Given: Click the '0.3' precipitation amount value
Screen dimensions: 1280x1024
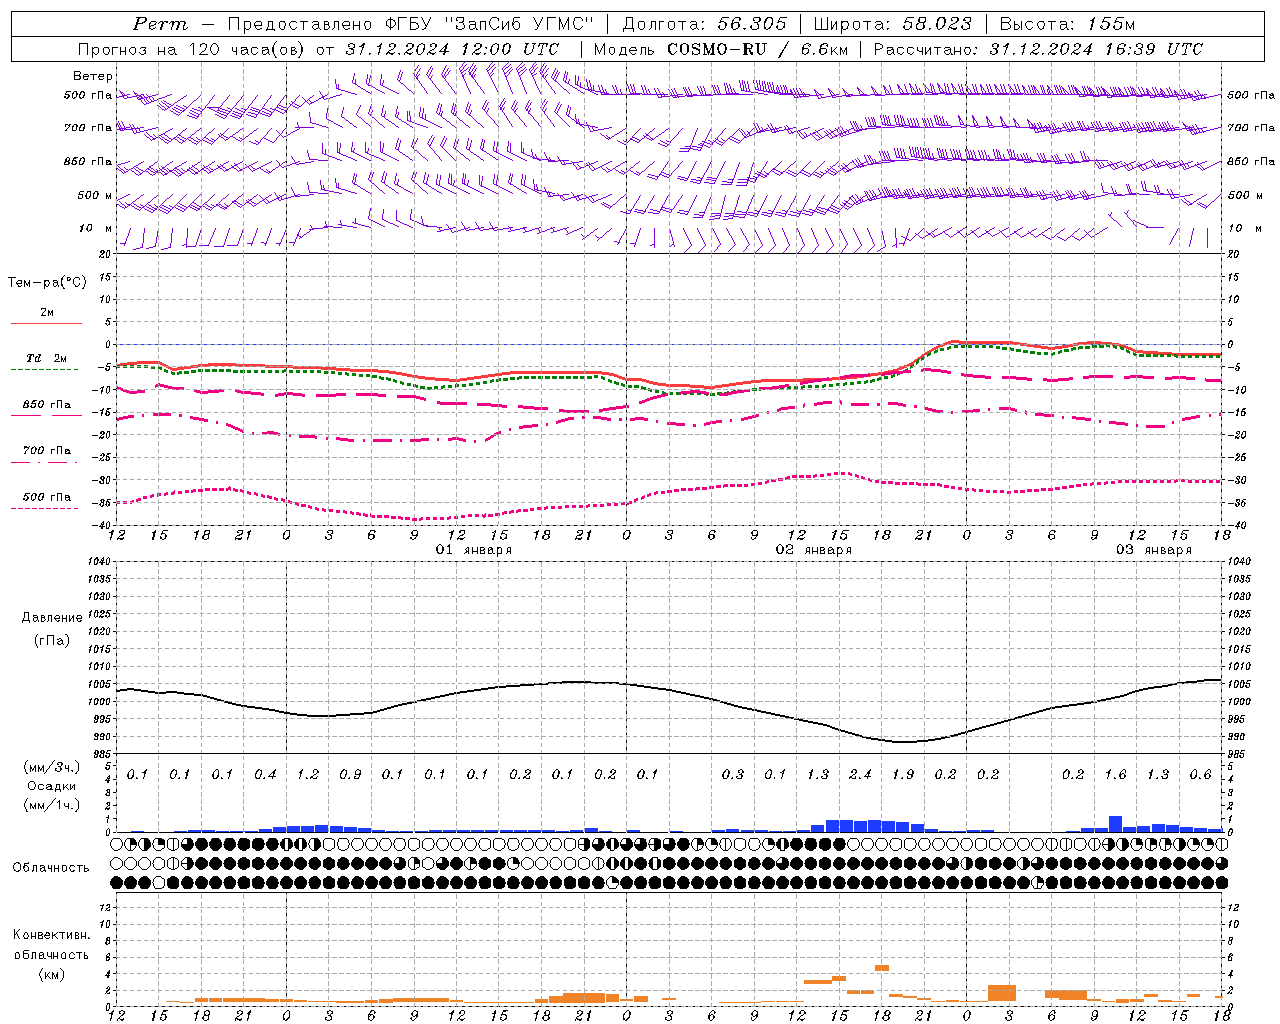Looking at the screenshot, I should 733,775.
